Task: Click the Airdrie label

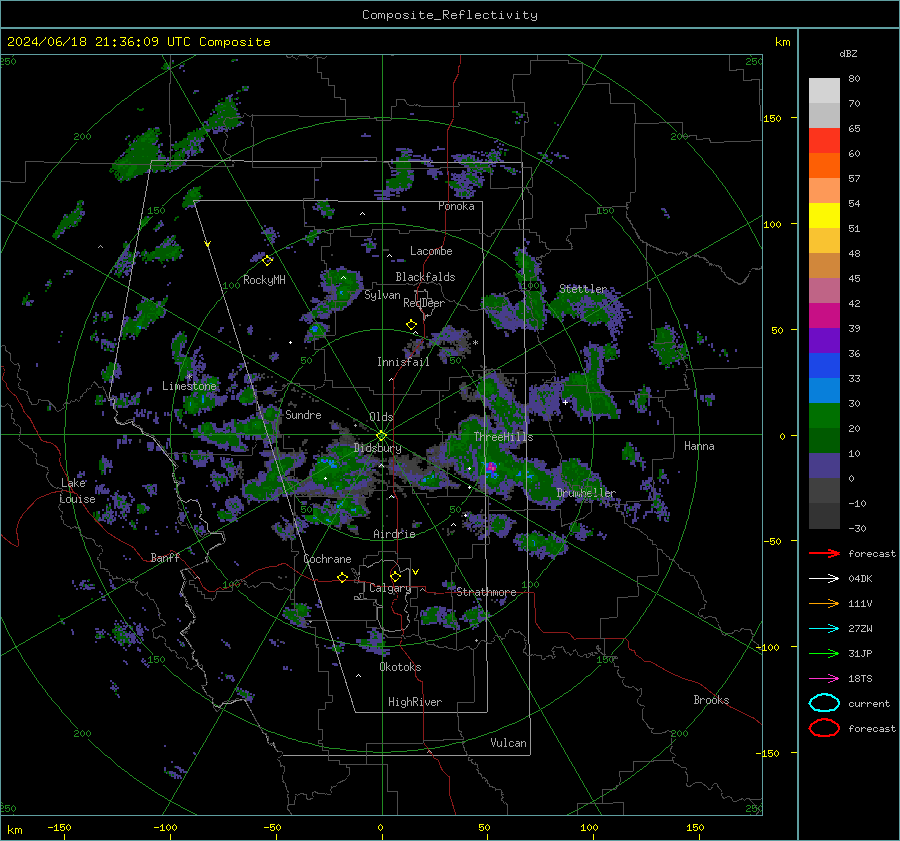Action: point(394,534)
